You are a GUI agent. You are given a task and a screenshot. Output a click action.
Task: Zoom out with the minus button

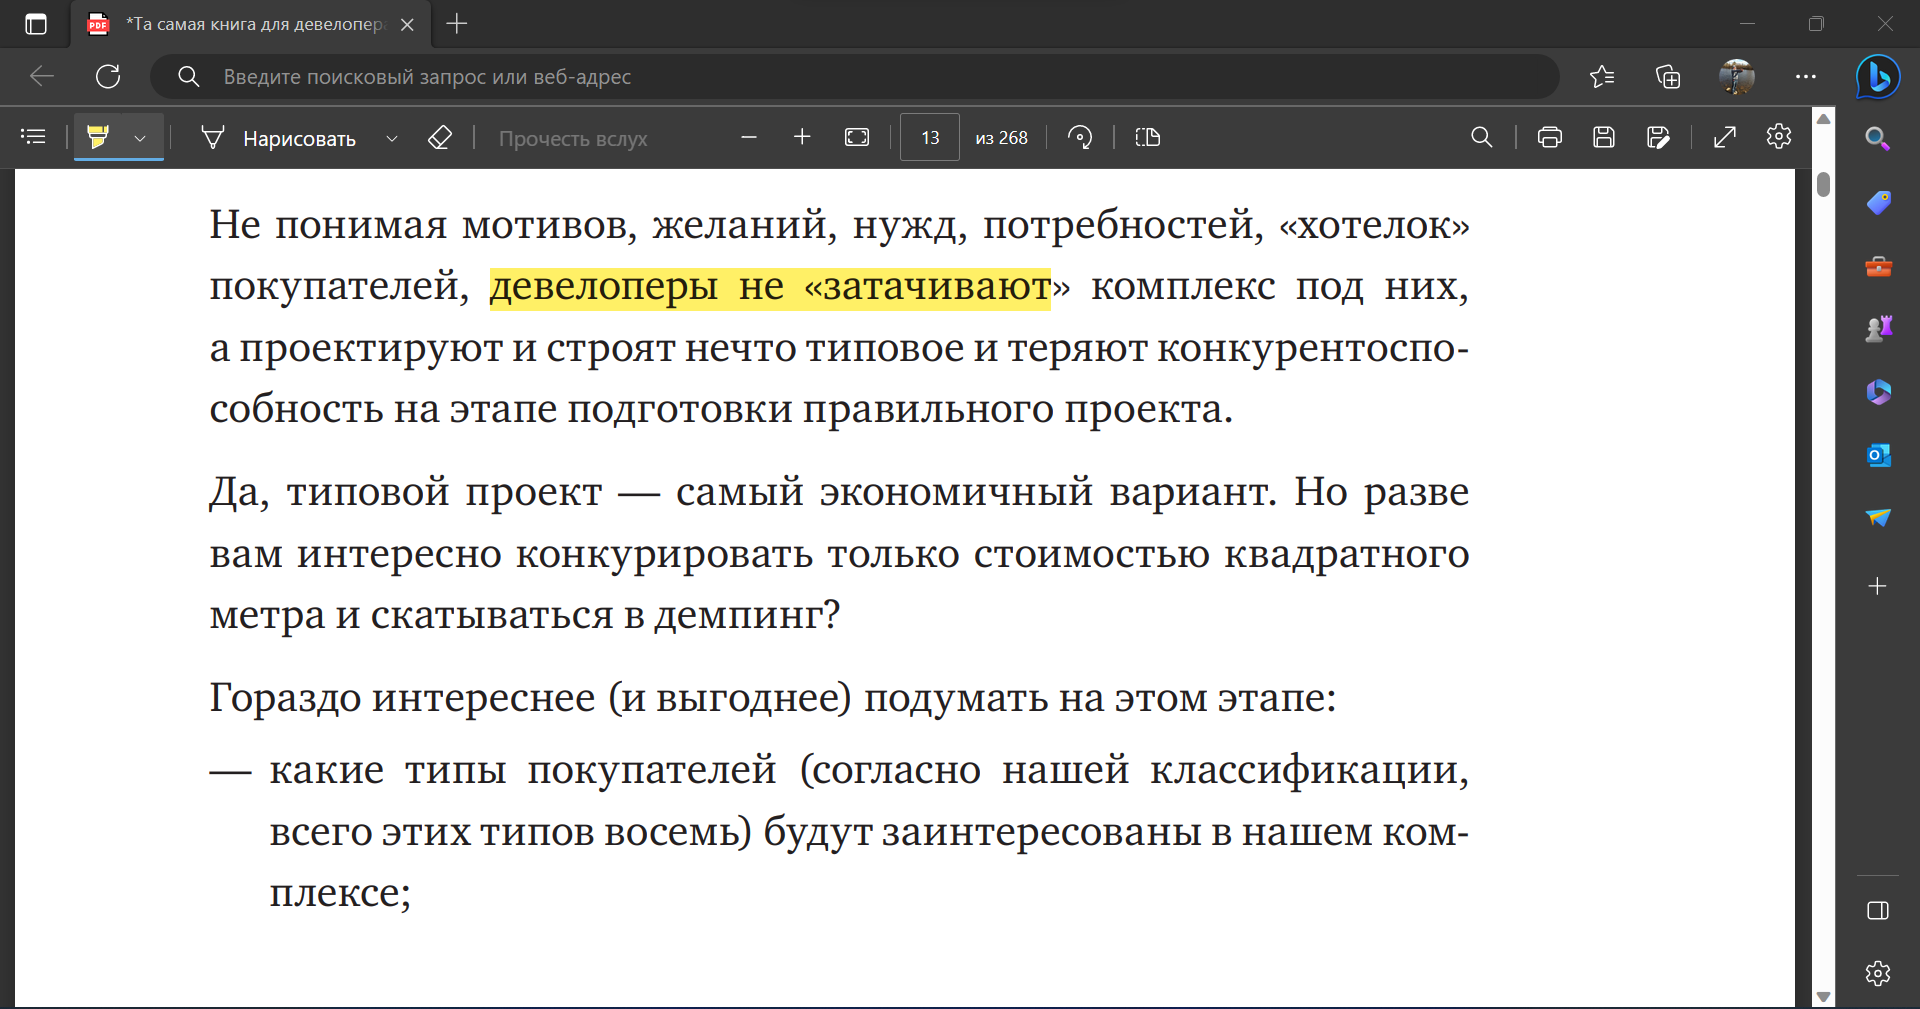(x=748, y=137)
